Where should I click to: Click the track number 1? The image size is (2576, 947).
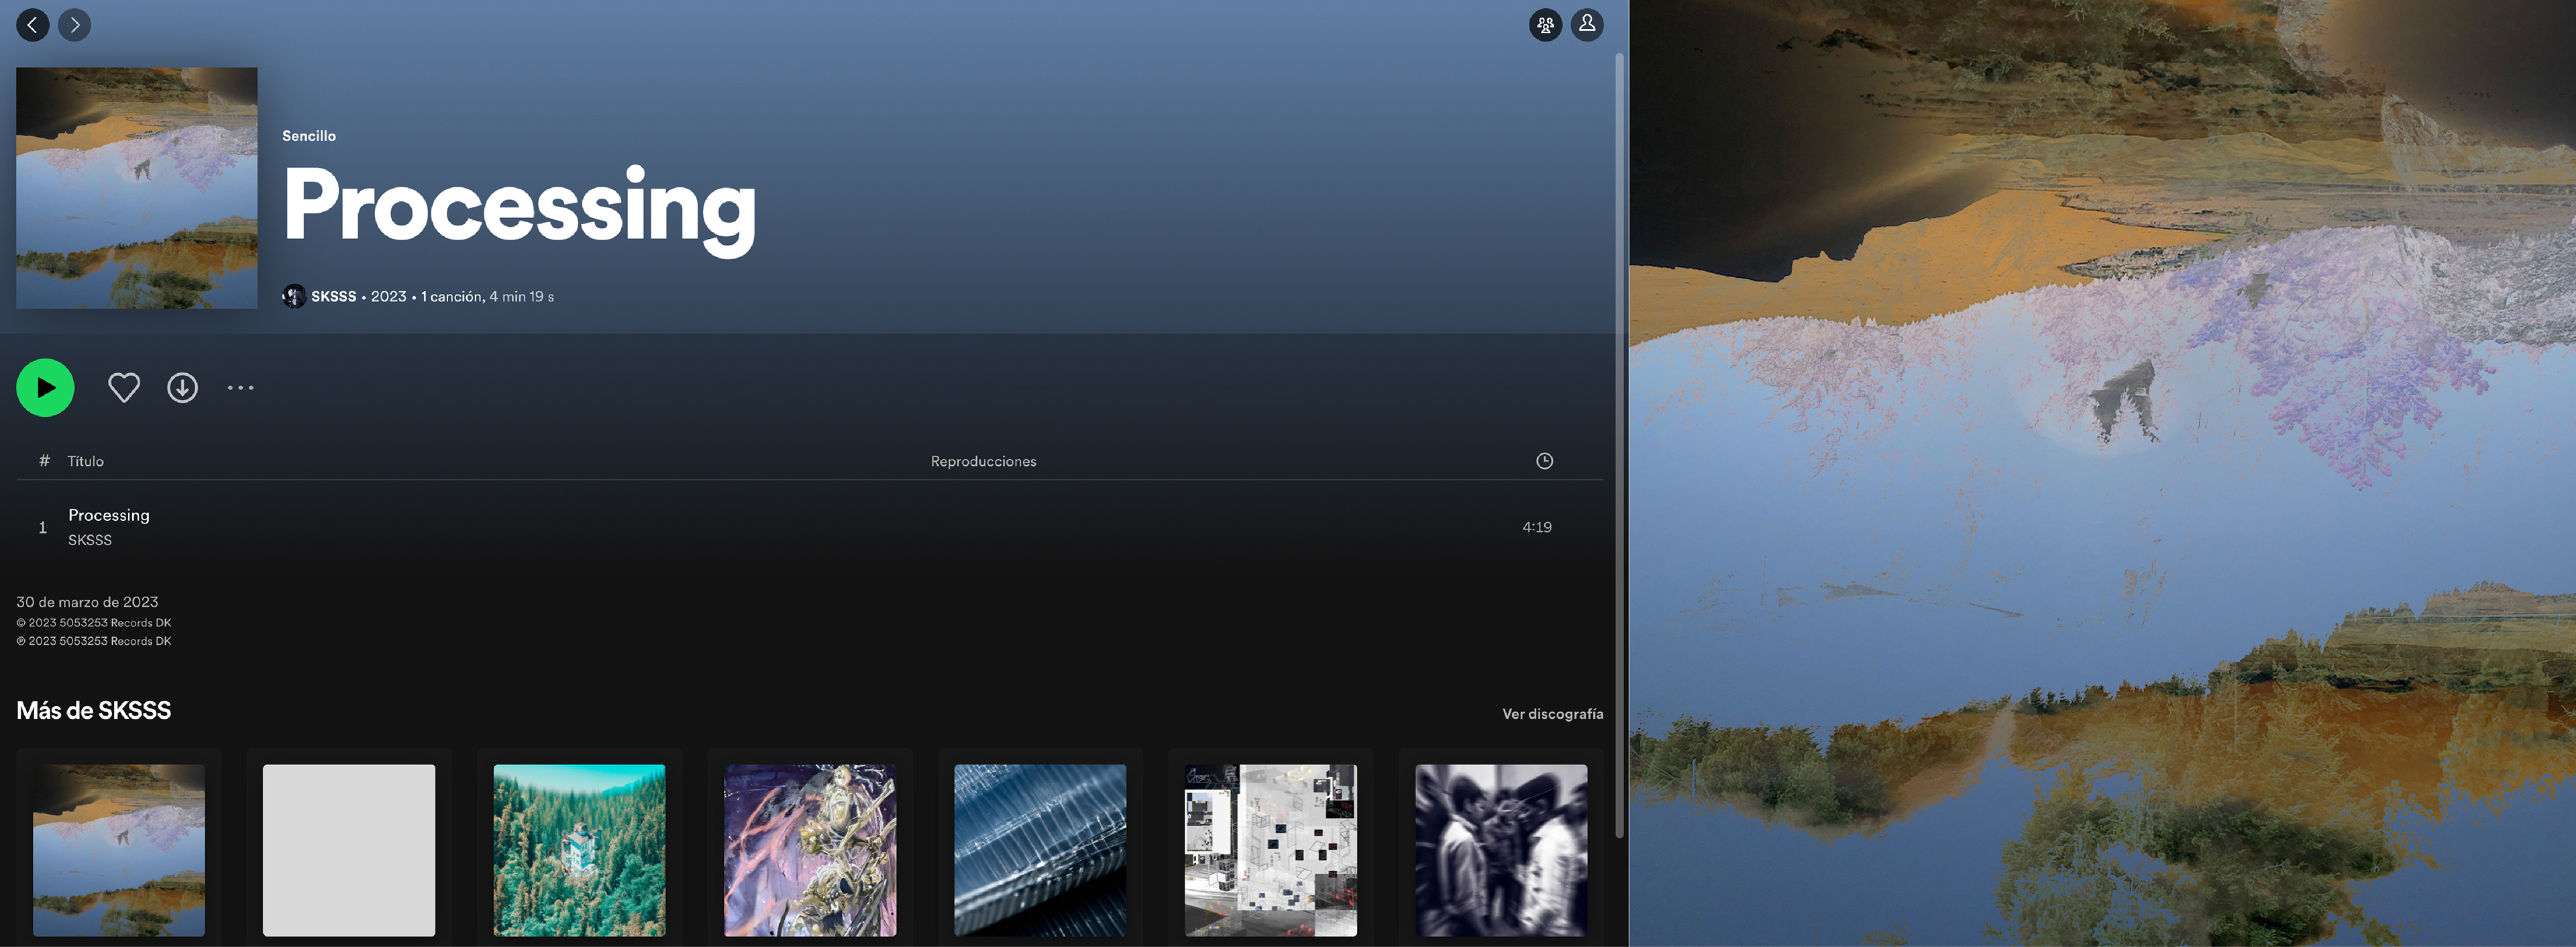click(x=42, y=527)
